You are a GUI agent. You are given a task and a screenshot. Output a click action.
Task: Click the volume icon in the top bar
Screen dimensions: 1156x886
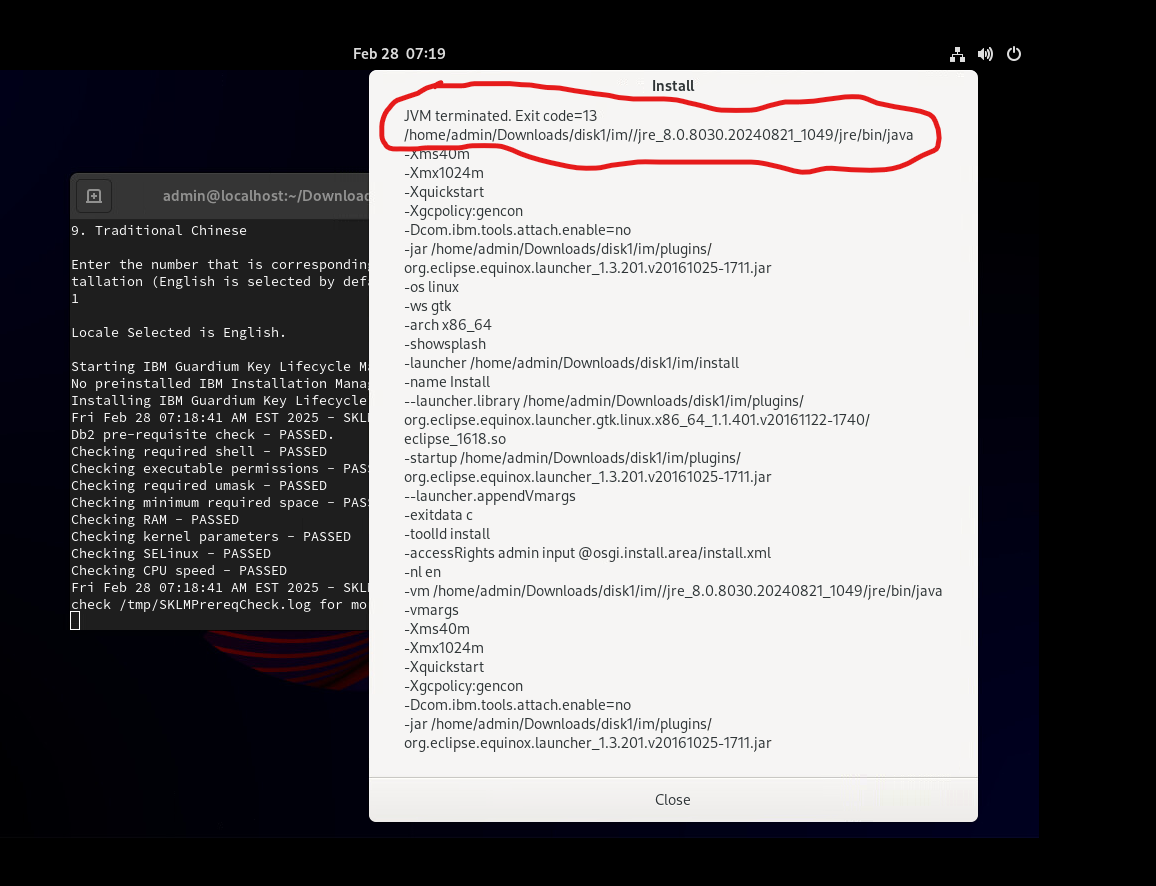click(985, 54)
